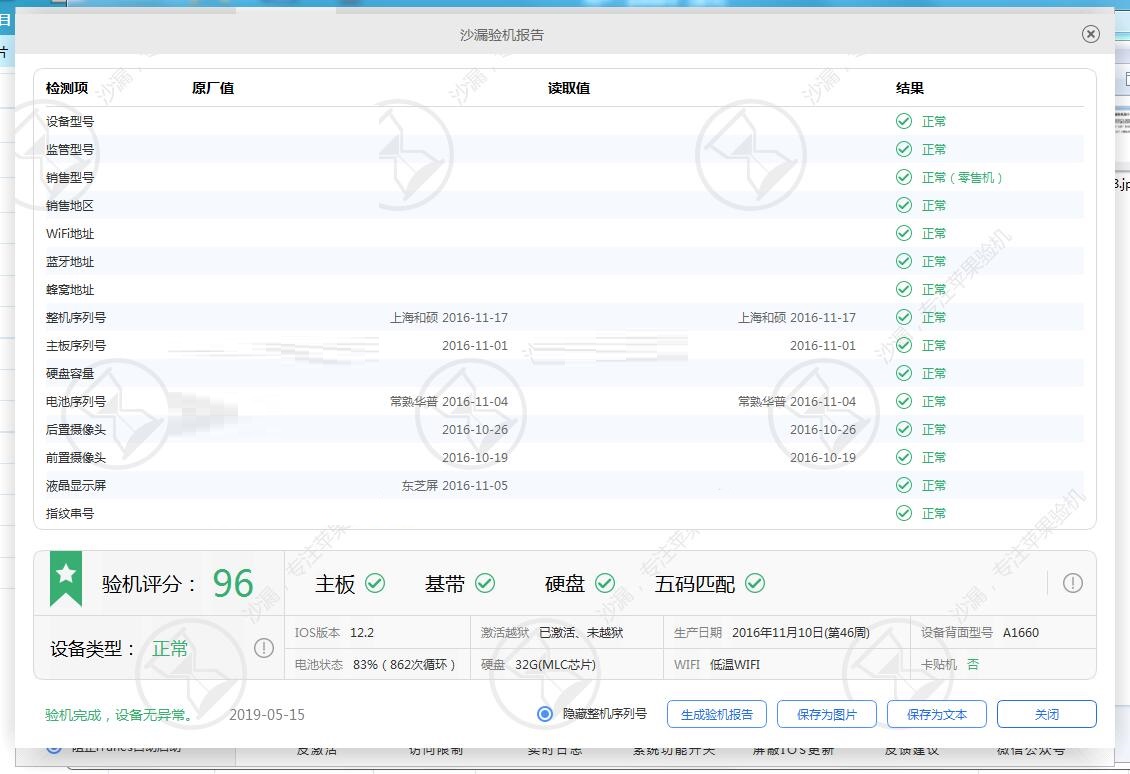The width and height of the screenshot is (1130, 774).
Task: Click the 正常 status icon on 设备型号 row
Action: pyautogui.click(x=904, y=121)
